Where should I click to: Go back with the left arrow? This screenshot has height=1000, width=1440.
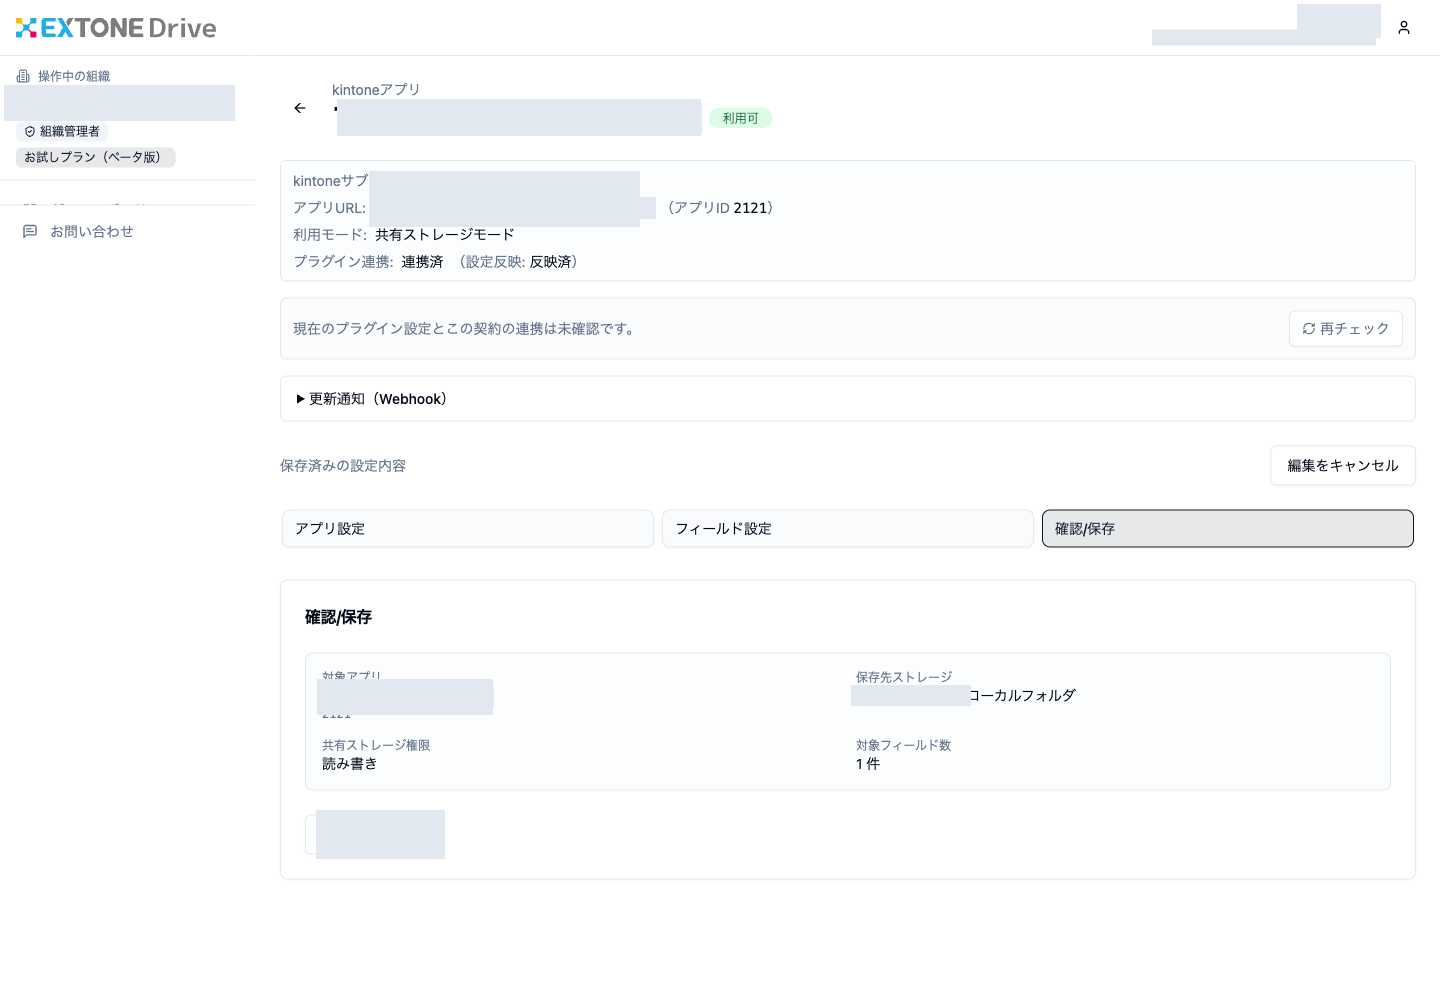point(300,108)
